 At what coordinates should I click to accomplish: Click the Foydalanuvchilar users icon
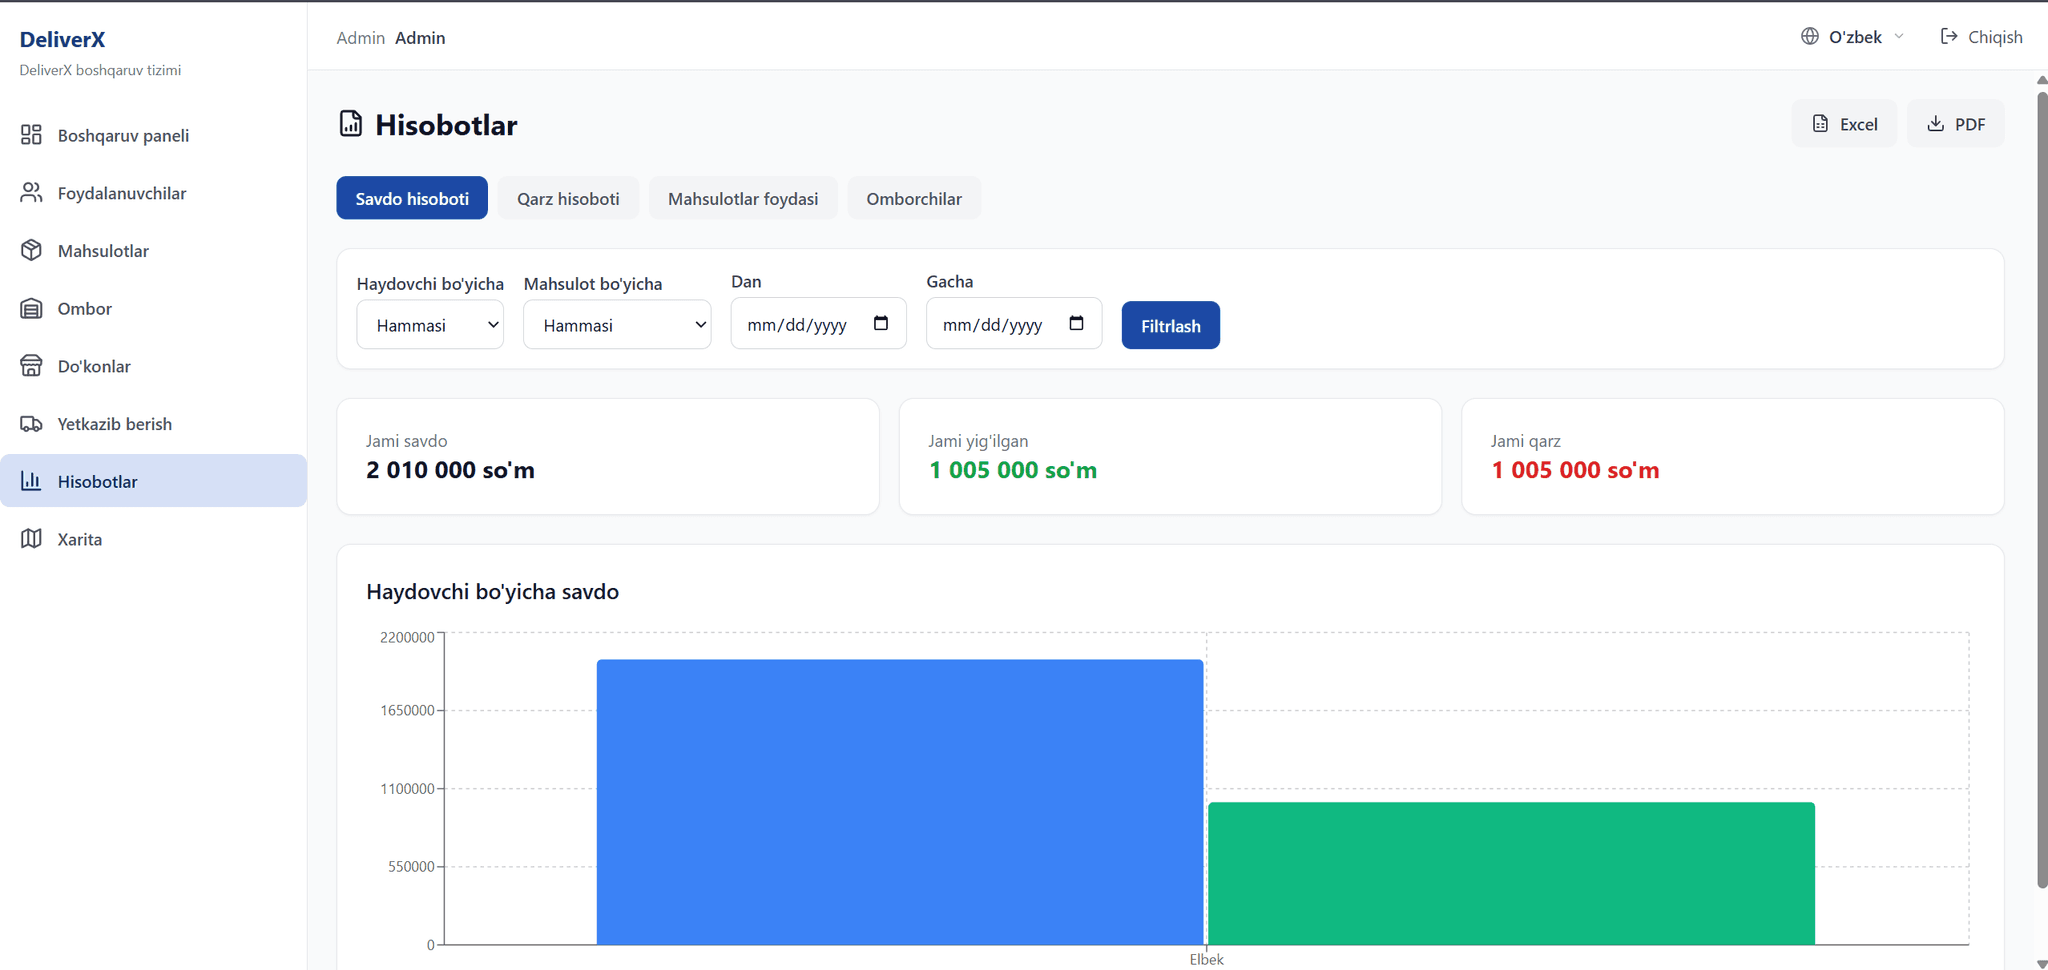coord(31,193)
